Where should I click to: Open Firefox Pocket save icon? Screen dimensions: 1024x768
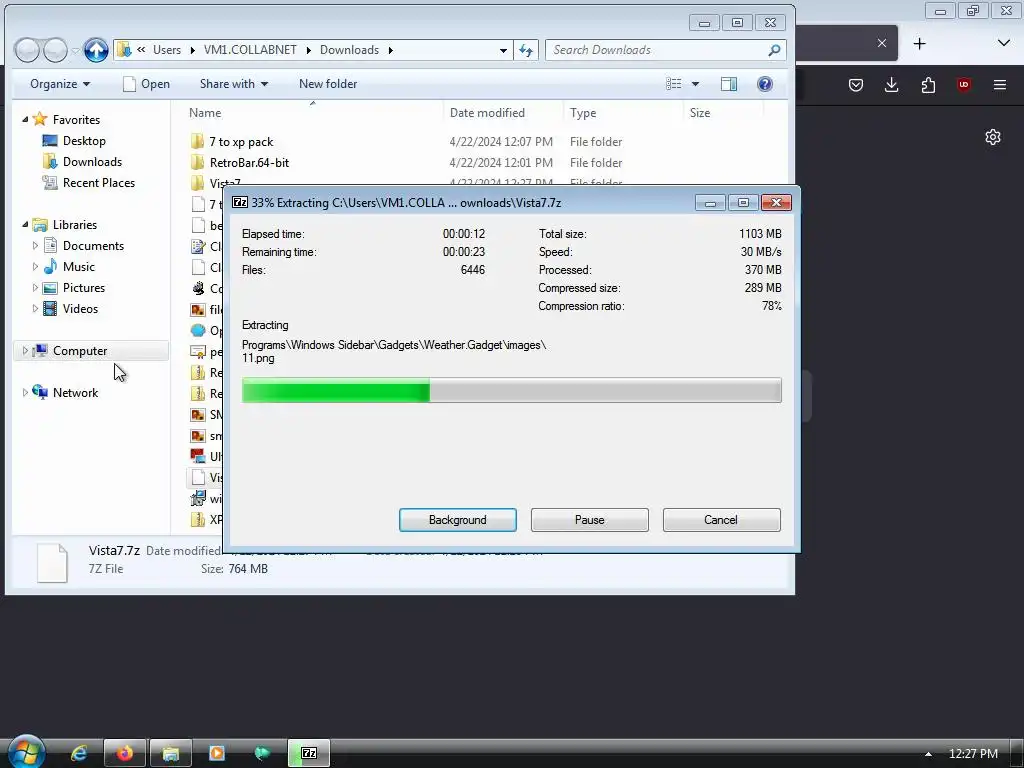coord(856,85)
